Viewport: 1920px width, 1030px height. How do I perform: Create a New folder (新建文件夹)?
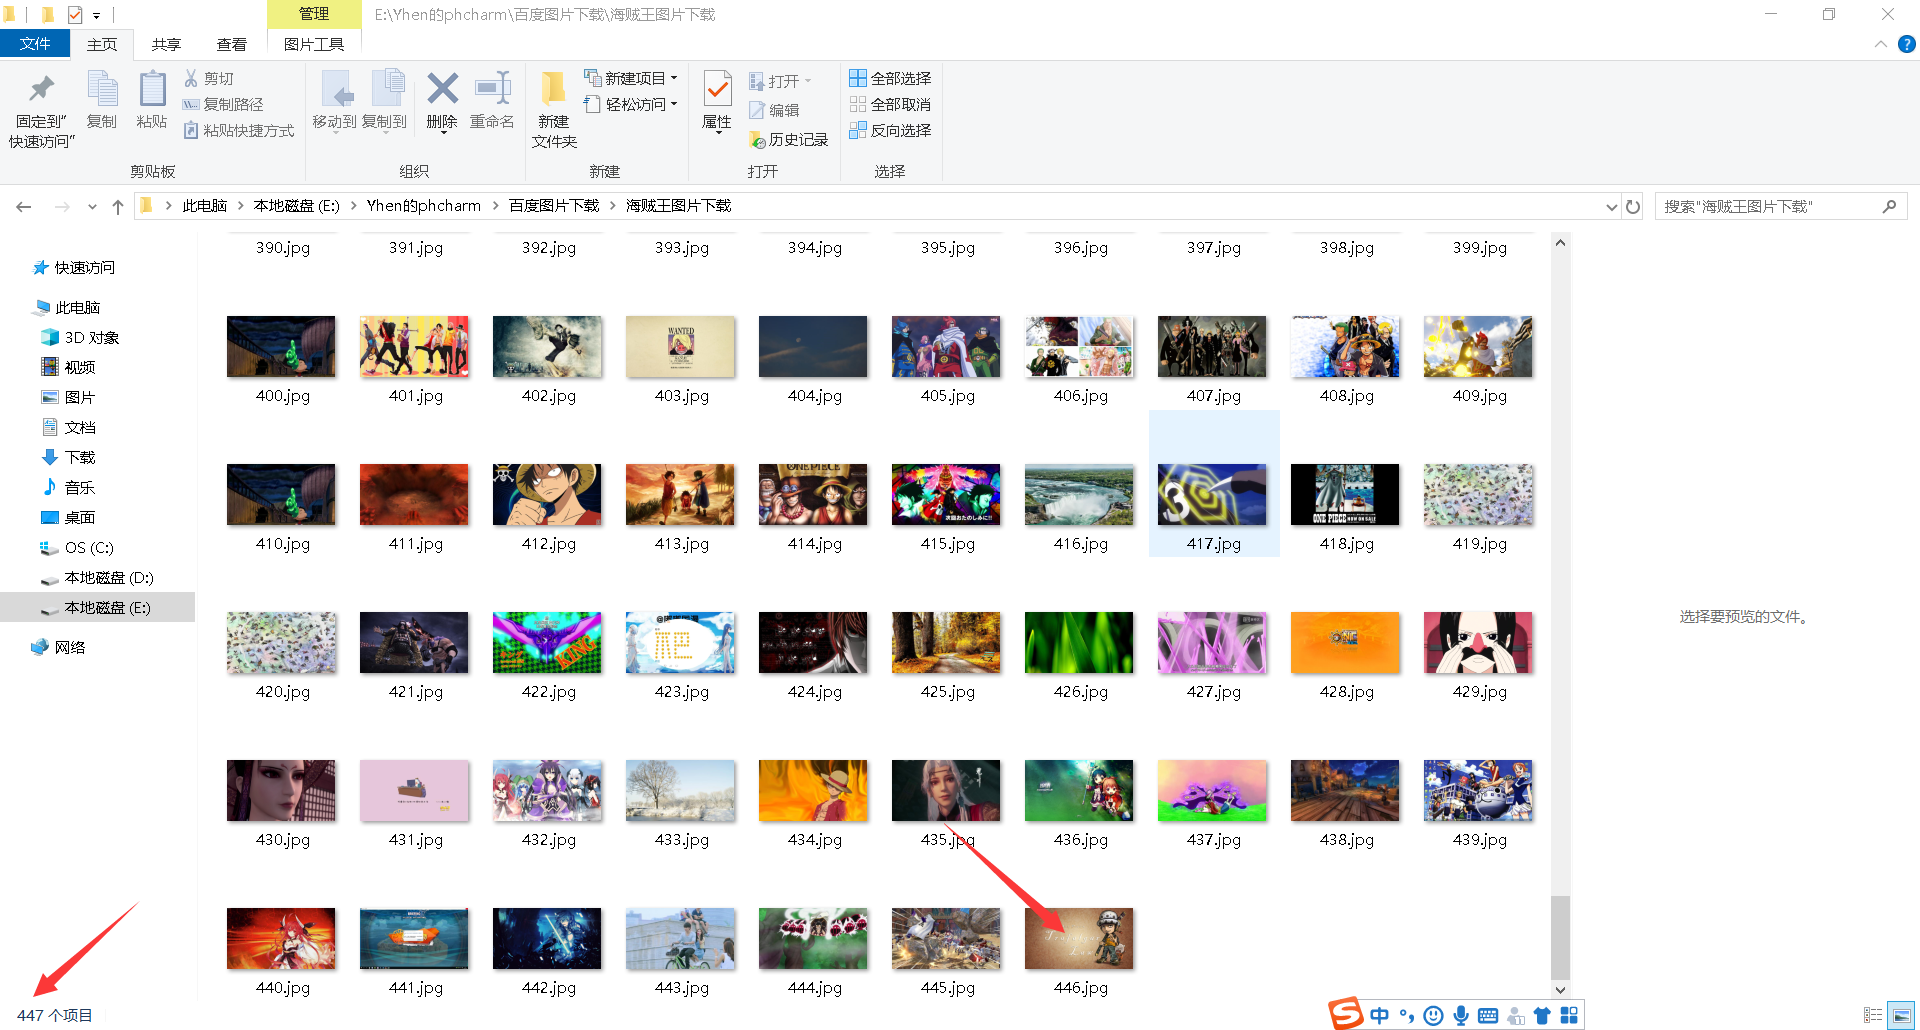(x=554, y=110)
